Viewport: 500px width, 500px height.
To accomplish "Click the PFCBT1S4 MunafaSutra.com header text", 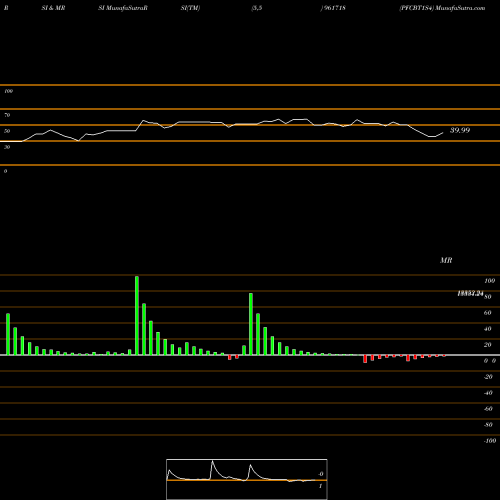I will click(442, 8).
